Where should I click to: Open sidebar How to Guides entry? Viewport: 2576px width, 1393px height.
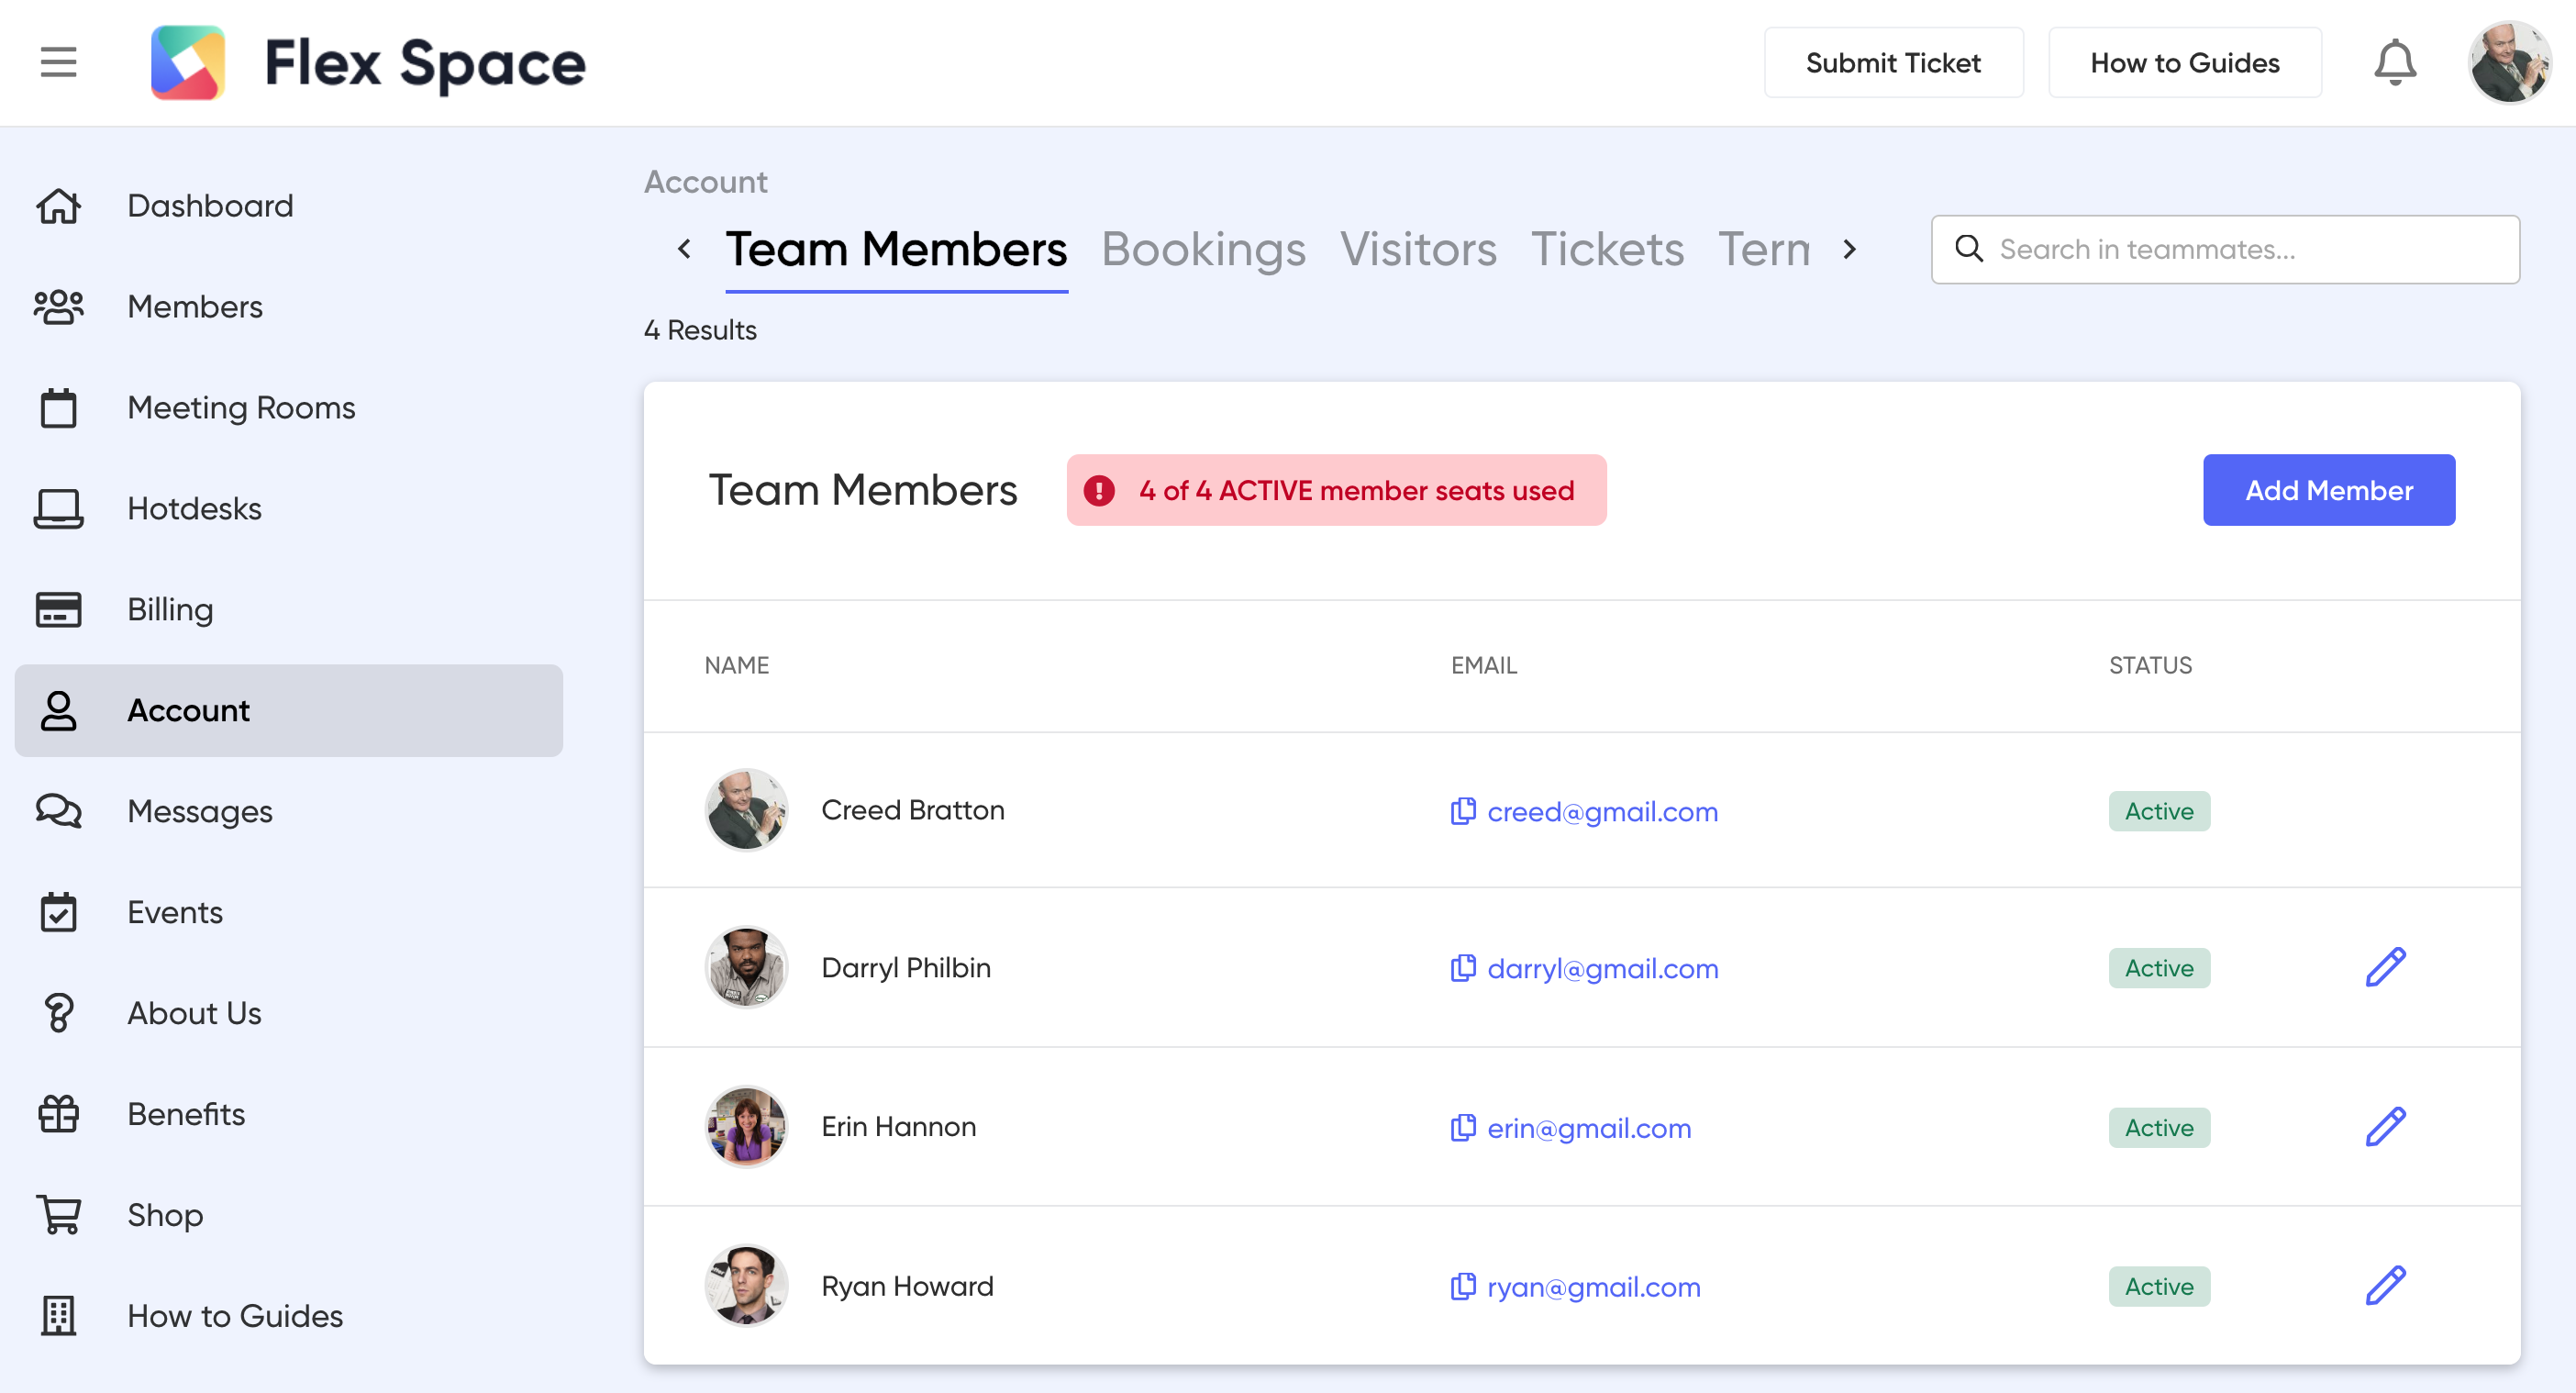point(289,1316)
